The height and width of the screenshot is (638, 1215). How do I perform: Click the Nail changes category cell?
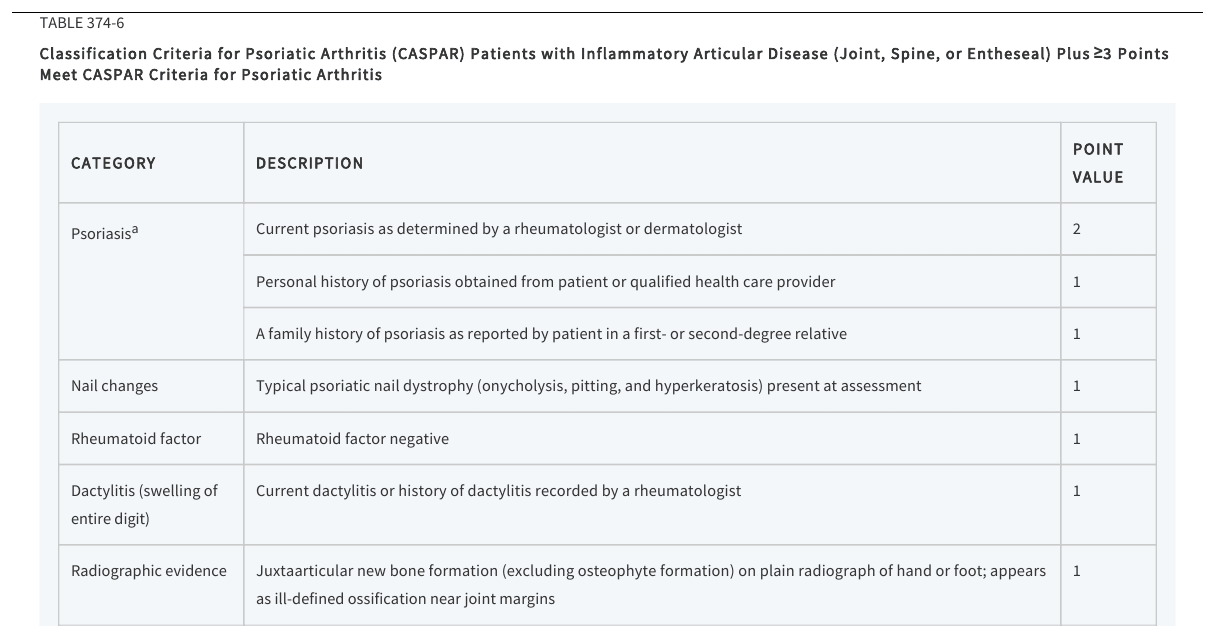pos(151,386)
